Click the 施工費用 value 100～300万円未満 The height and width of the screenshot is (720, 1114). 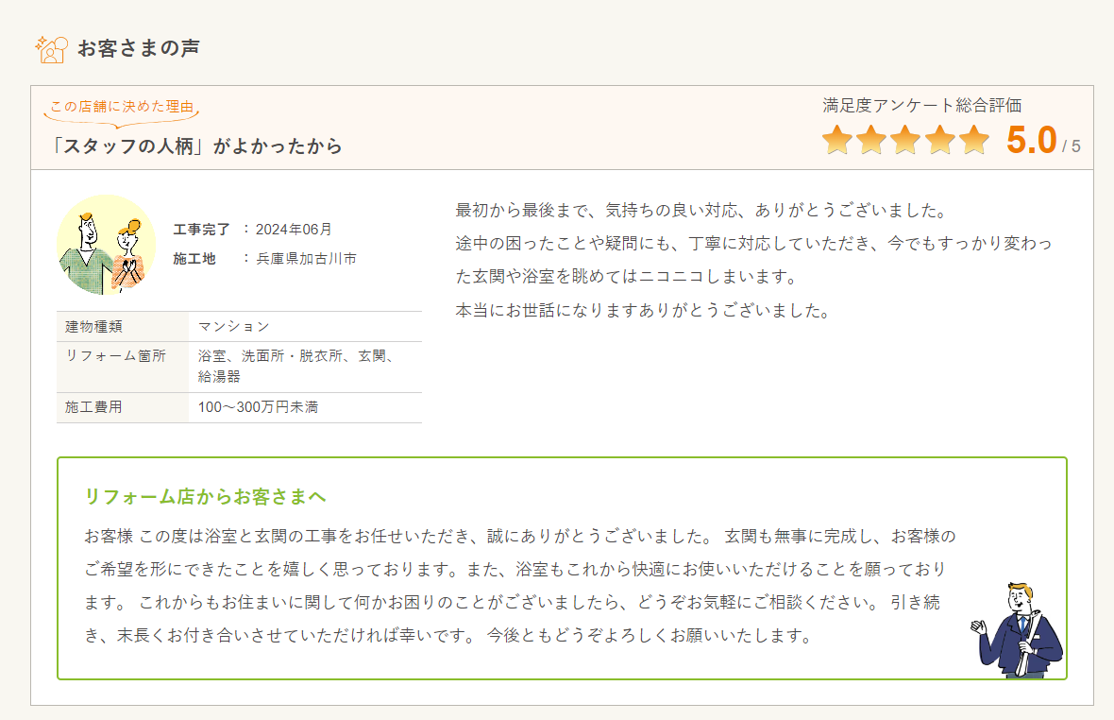tap(258, 407)
